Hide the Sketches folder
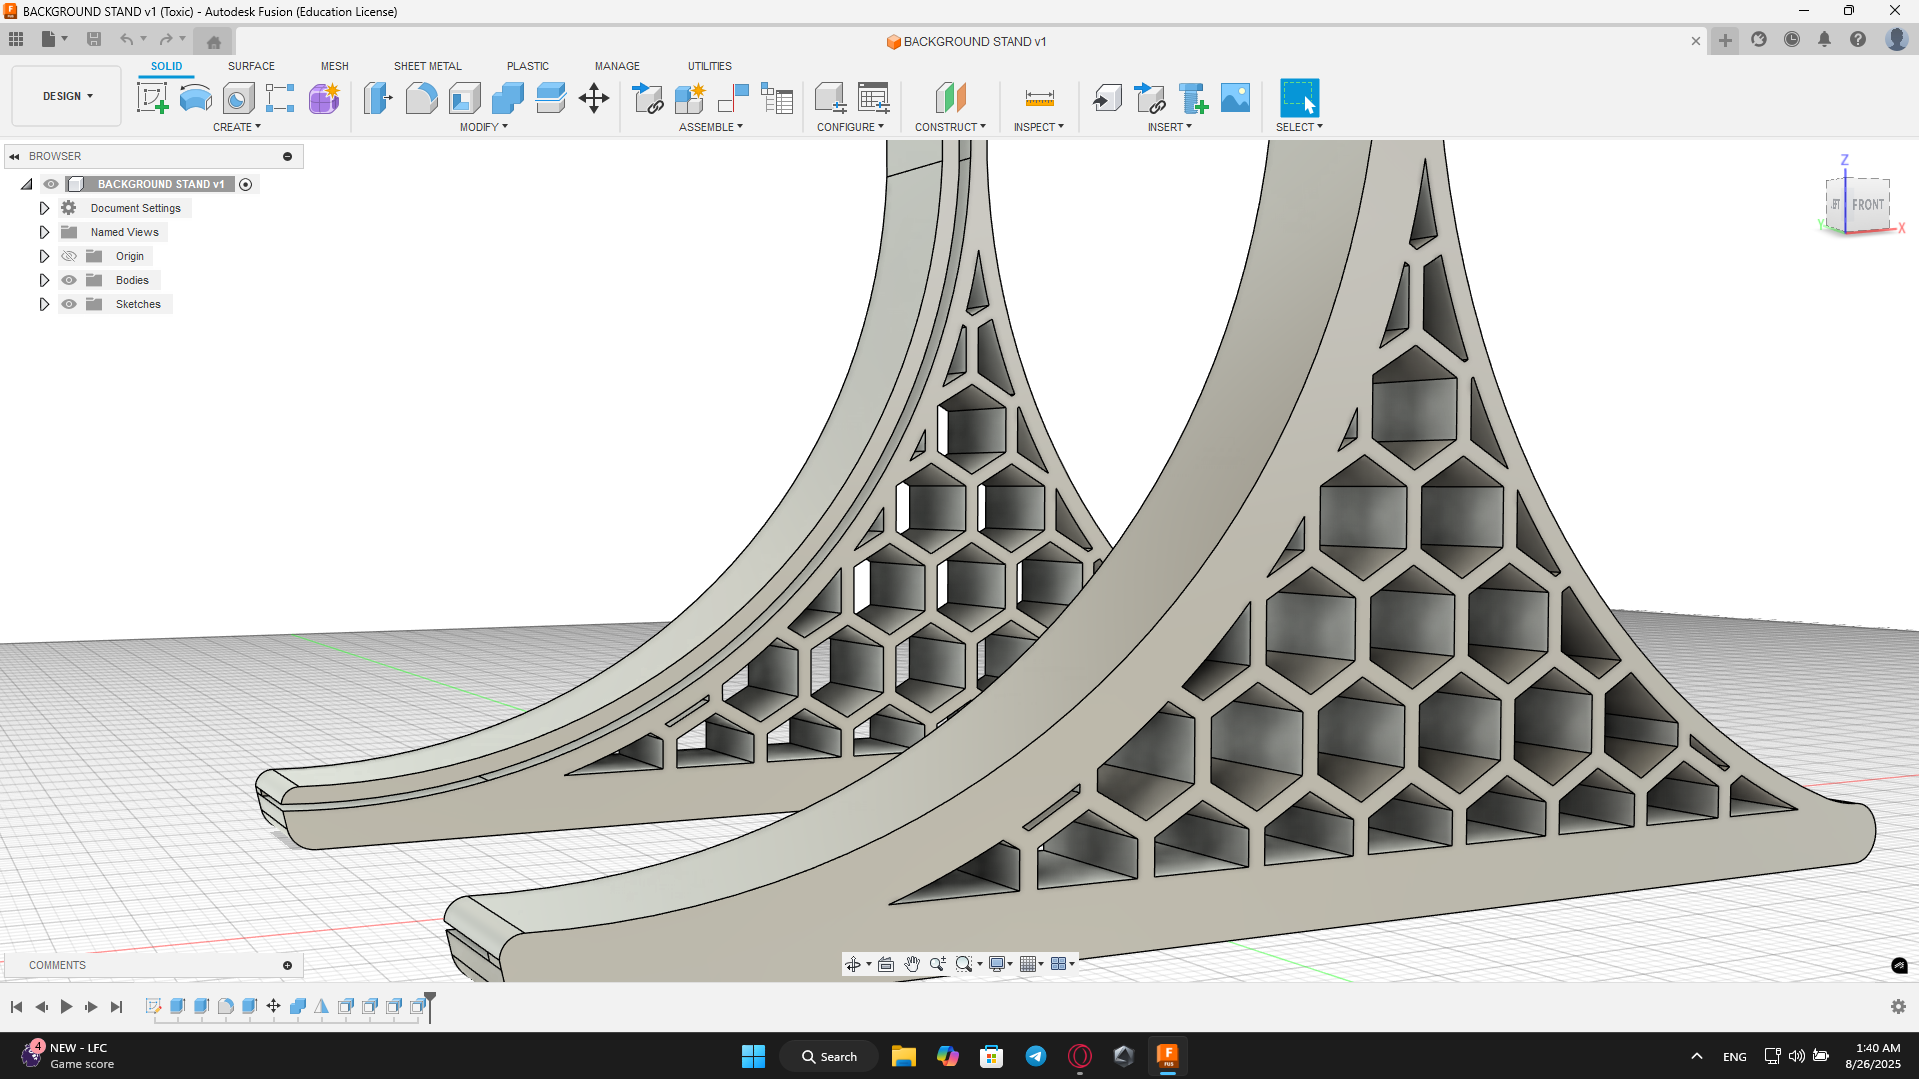1919x1079 pixels. 69,304
